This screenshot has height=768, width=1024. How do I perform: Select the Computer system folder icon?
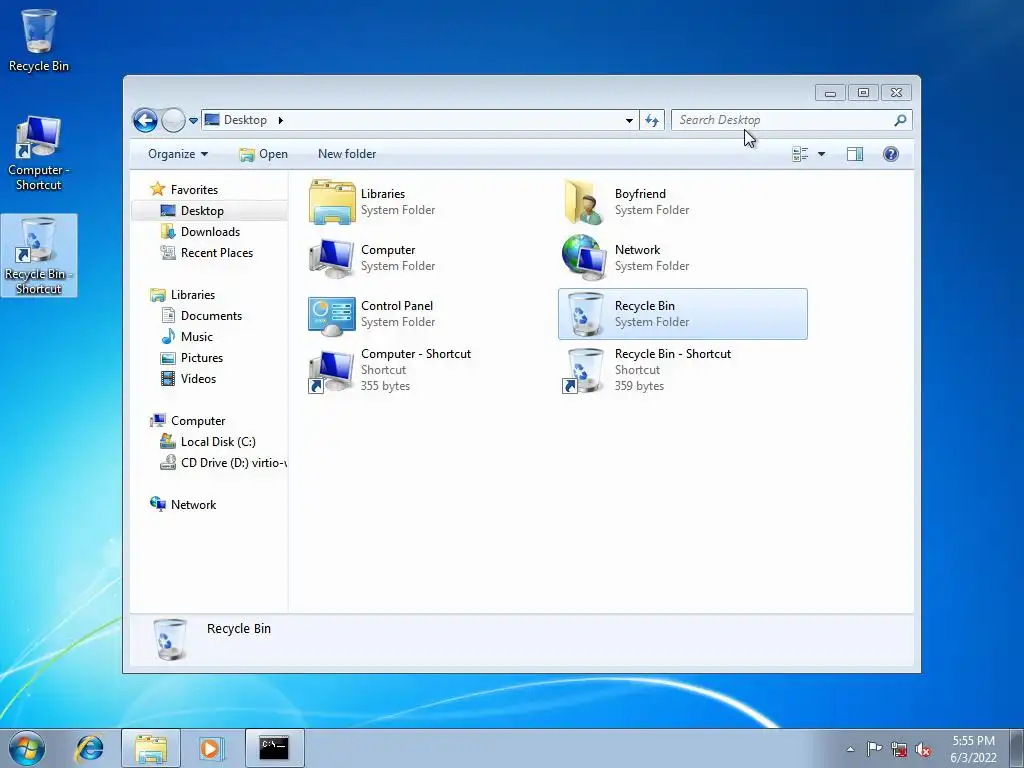[332, 258]
